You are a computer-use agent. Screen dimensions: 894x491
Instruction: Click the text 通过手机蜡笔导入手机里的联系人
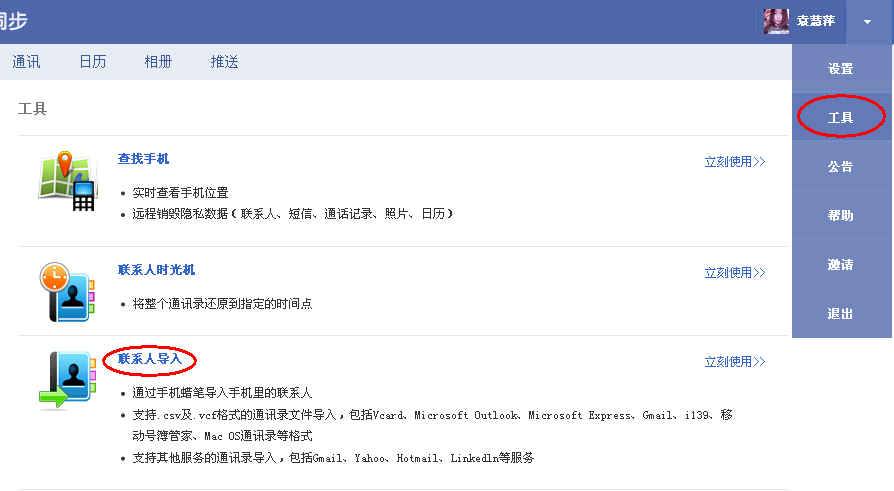(x=222, y=393)
